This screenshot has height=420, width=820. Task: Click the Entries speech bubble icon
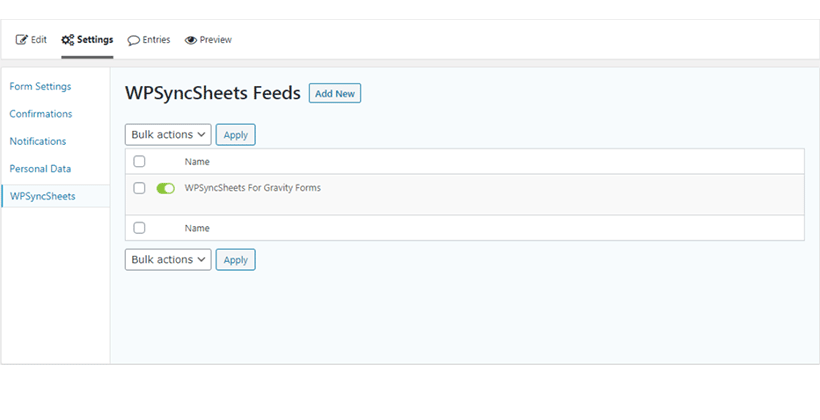coord(134,40)
